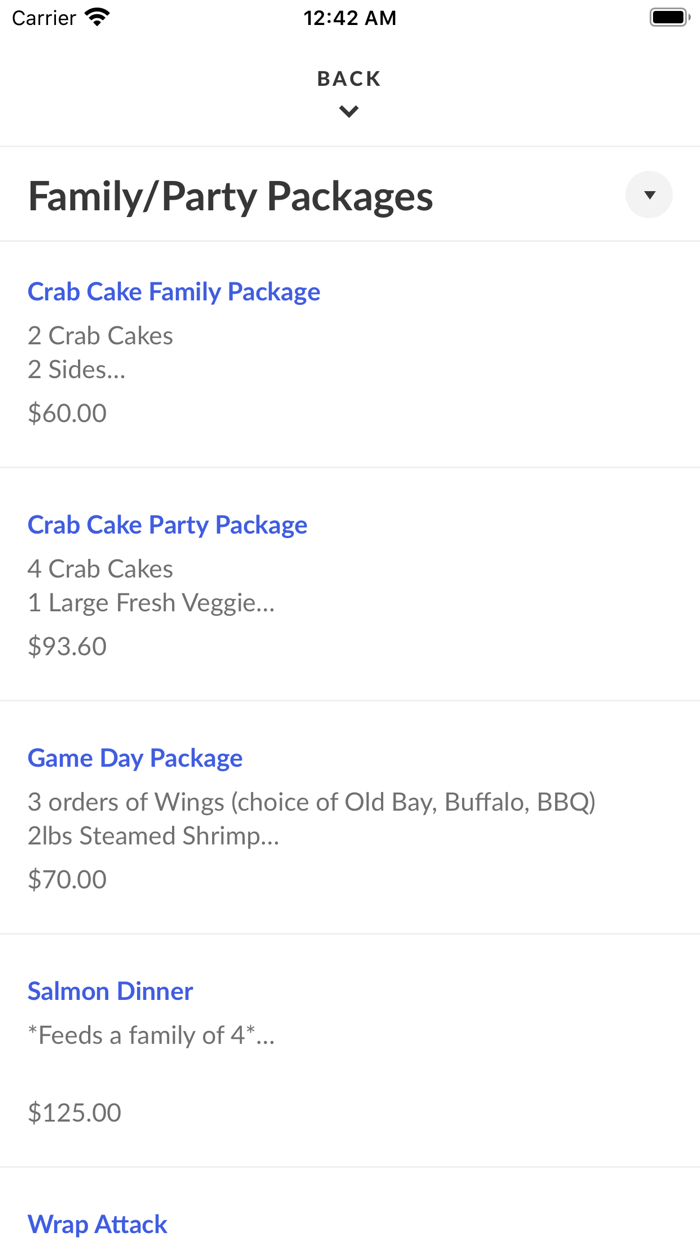The width and height of the screenshot is (700, 1244).
Task: Tap the battery icon in status bar
Action: tap(667, 18)
